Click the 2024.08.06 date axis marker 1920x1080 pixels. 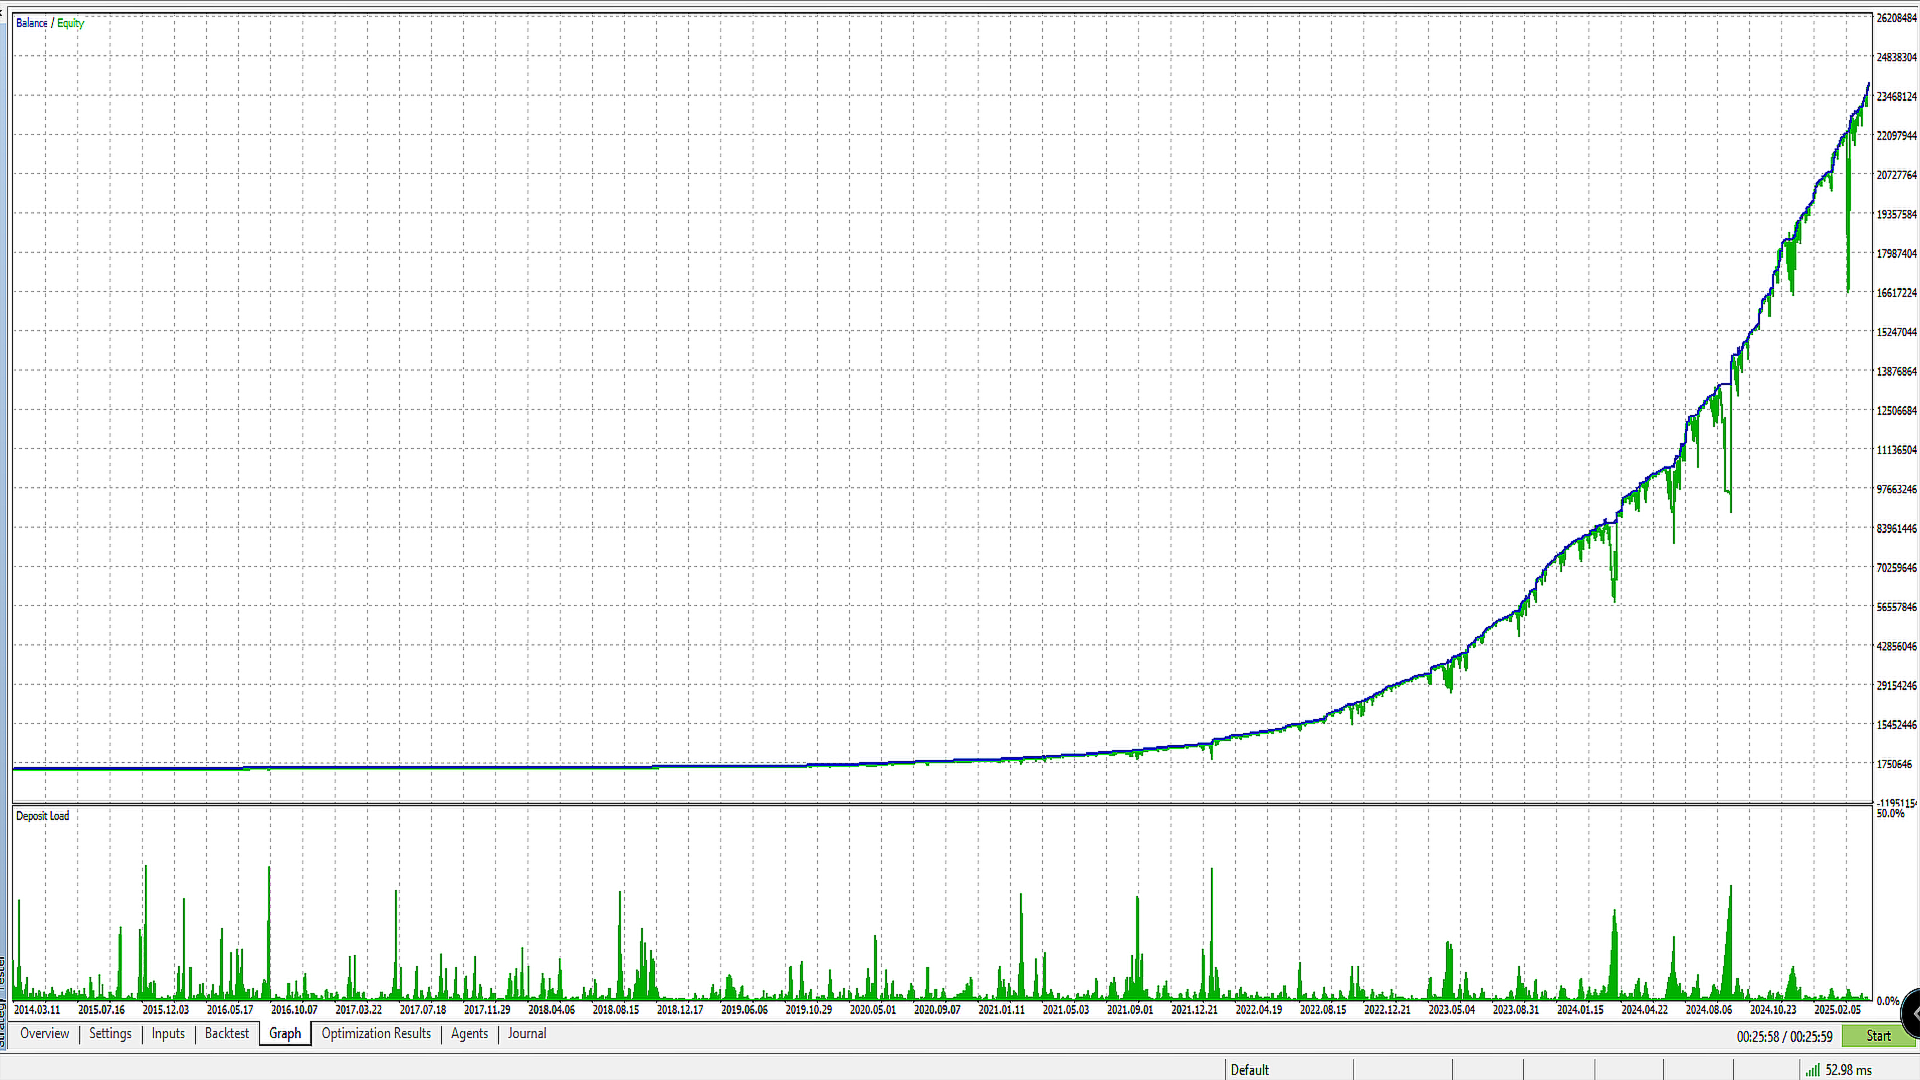pyautogui.click(x=1708, y=1010)
